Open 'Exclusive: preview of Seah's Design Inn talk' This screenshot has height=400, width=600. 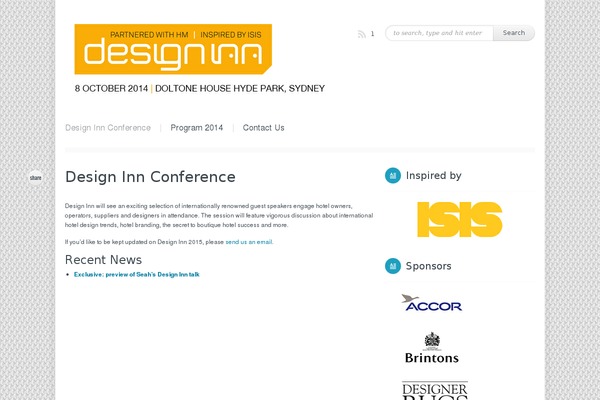137,274
